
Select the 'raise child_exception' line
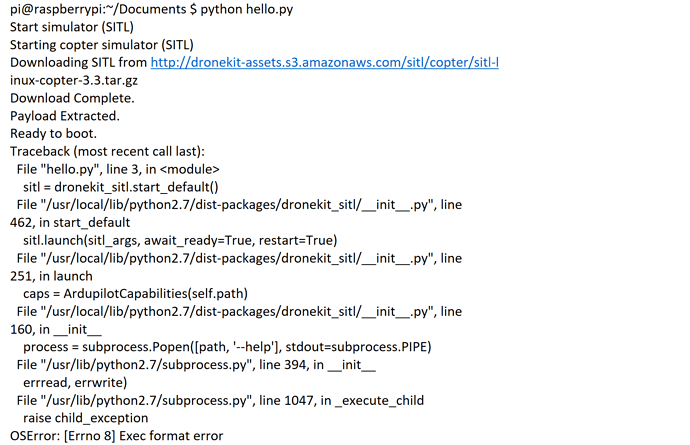[85, 418]
